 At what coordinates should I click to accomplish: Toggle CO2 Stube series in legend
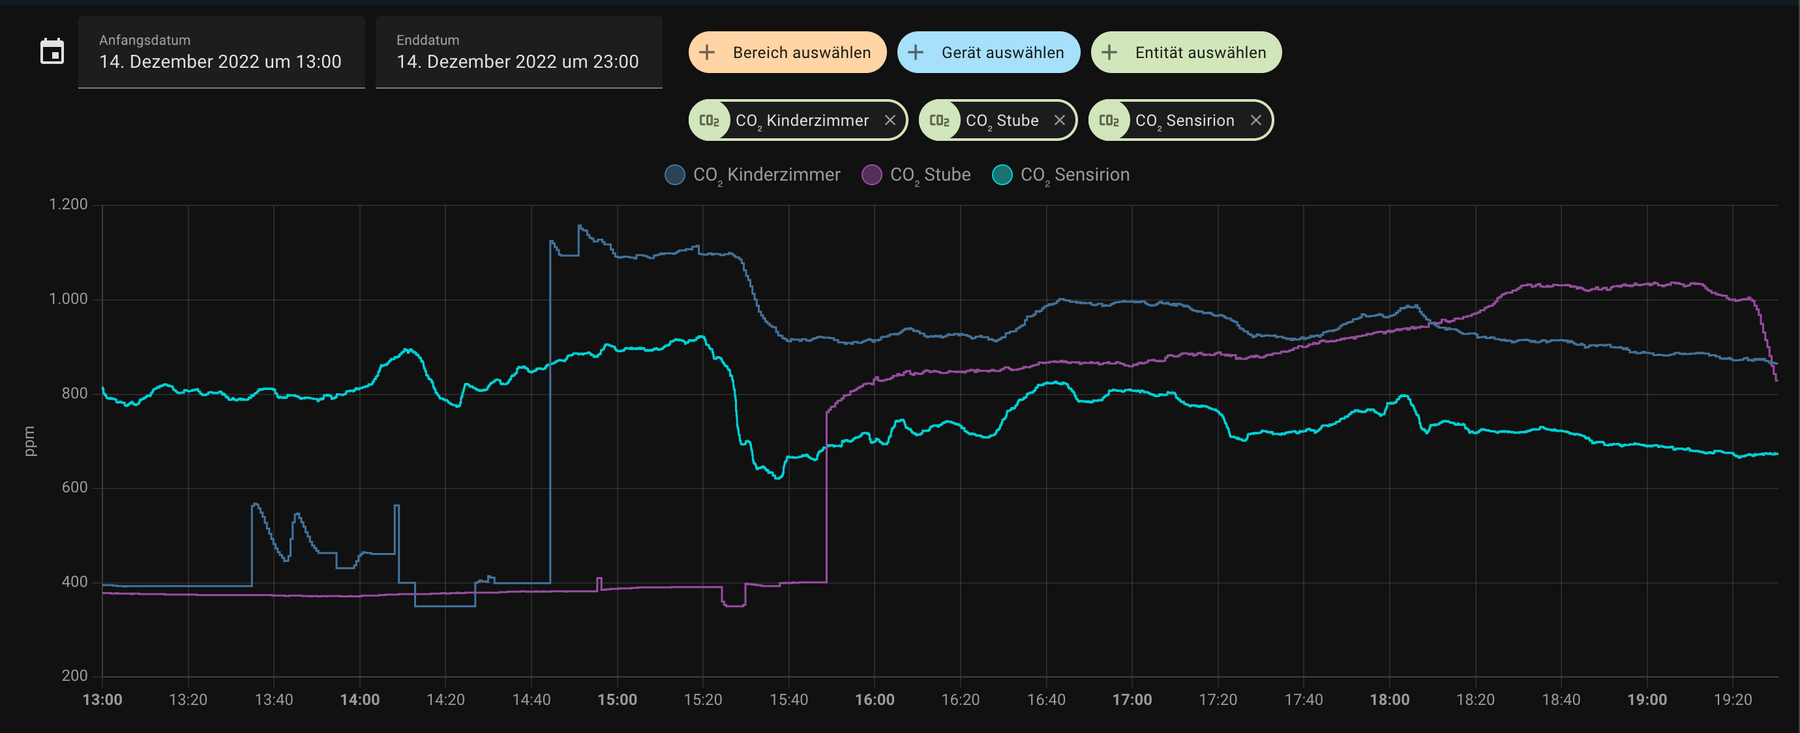click(x=930, y=175)
